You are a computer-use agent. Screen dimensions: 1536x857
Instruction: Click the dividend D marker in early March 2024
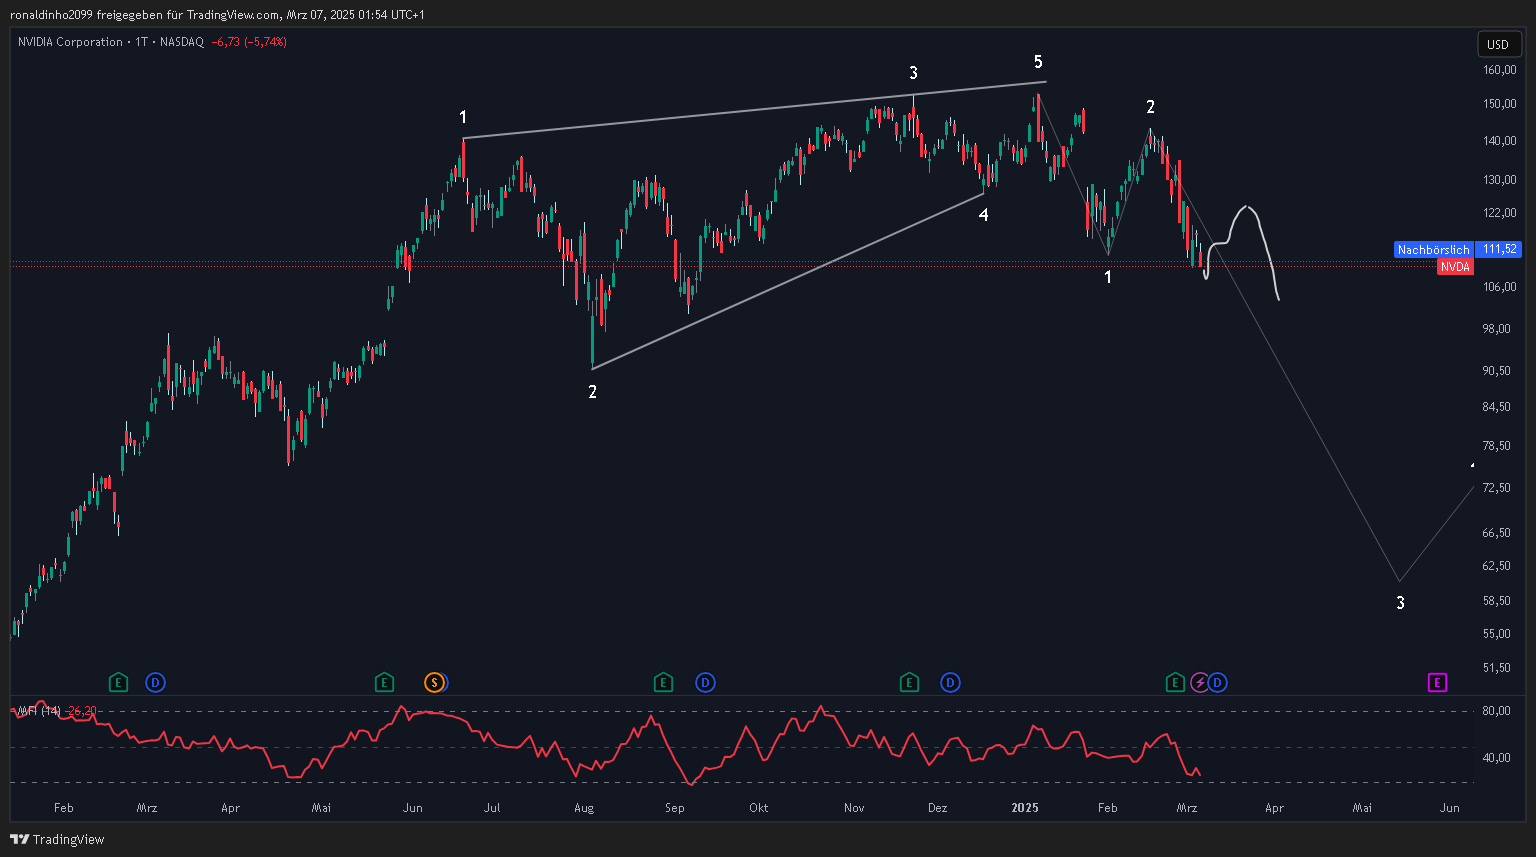click(x=155, y=683)
